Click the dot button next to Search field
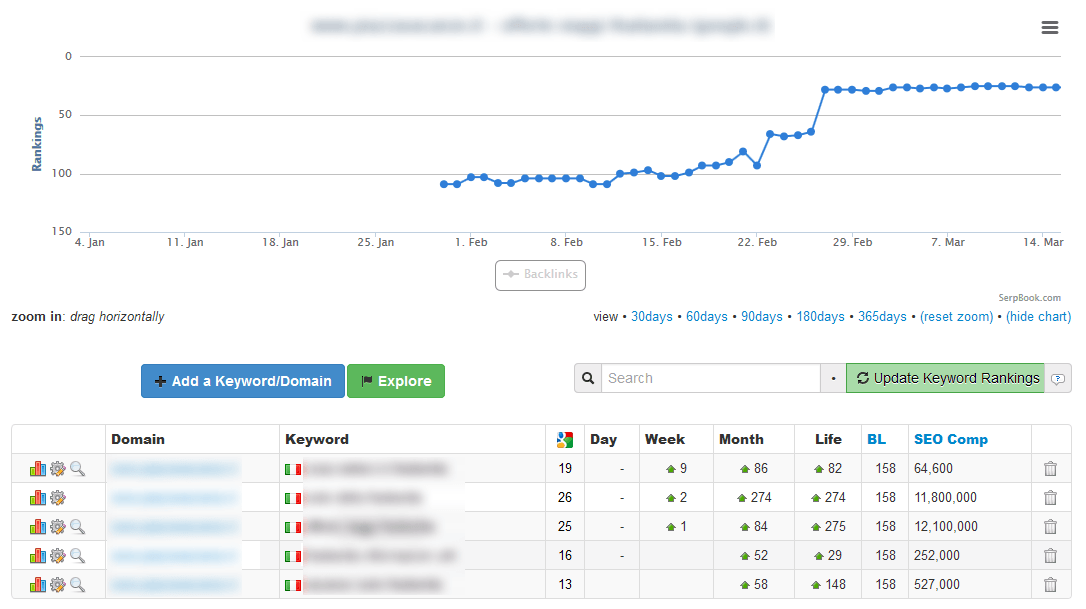1086x609 pixels. tap(833, 378)
